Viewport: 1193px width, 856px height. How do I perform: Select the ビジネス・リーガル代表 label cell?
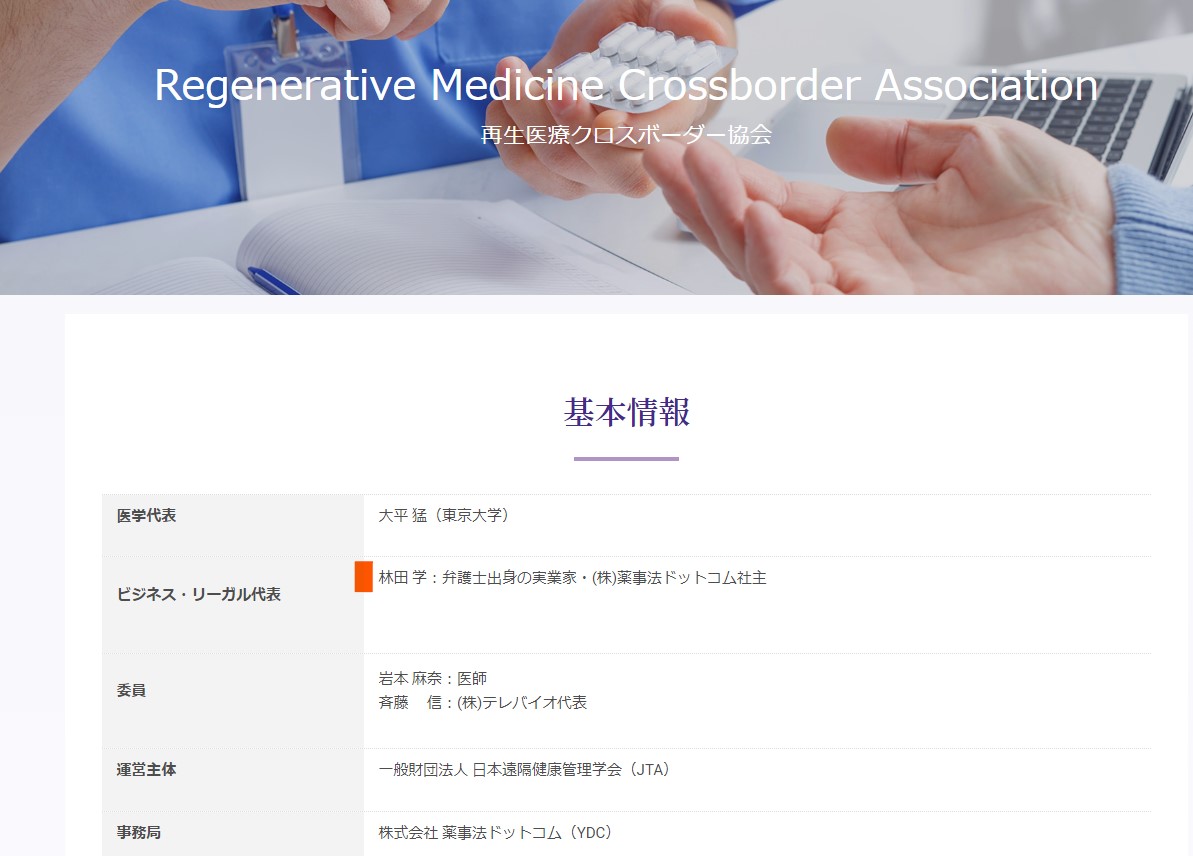(233, 604)
